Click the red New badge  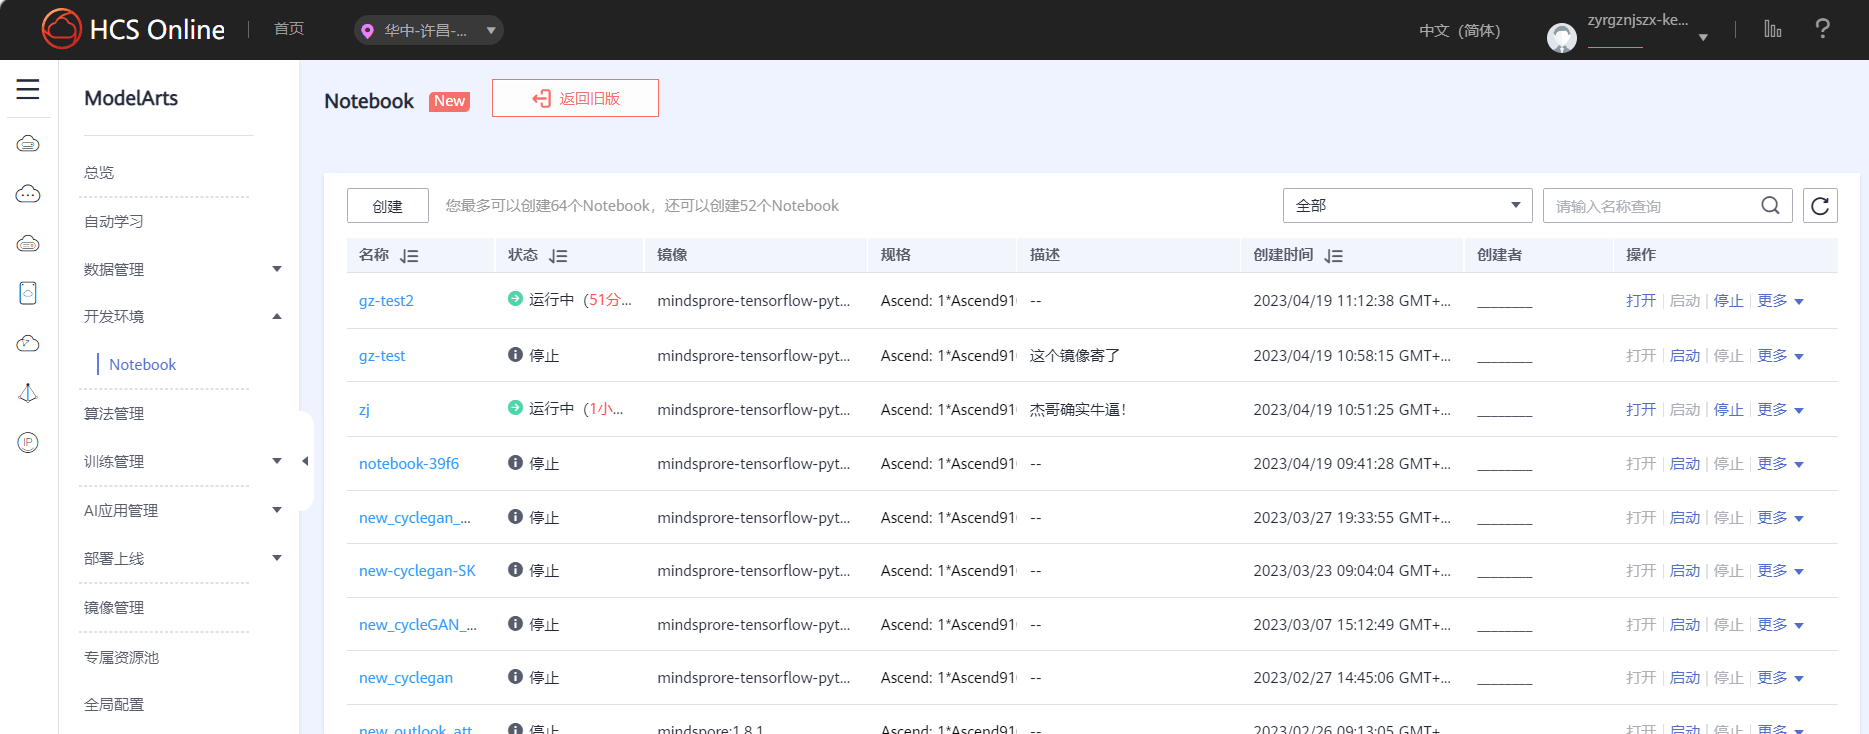[449, 101]
